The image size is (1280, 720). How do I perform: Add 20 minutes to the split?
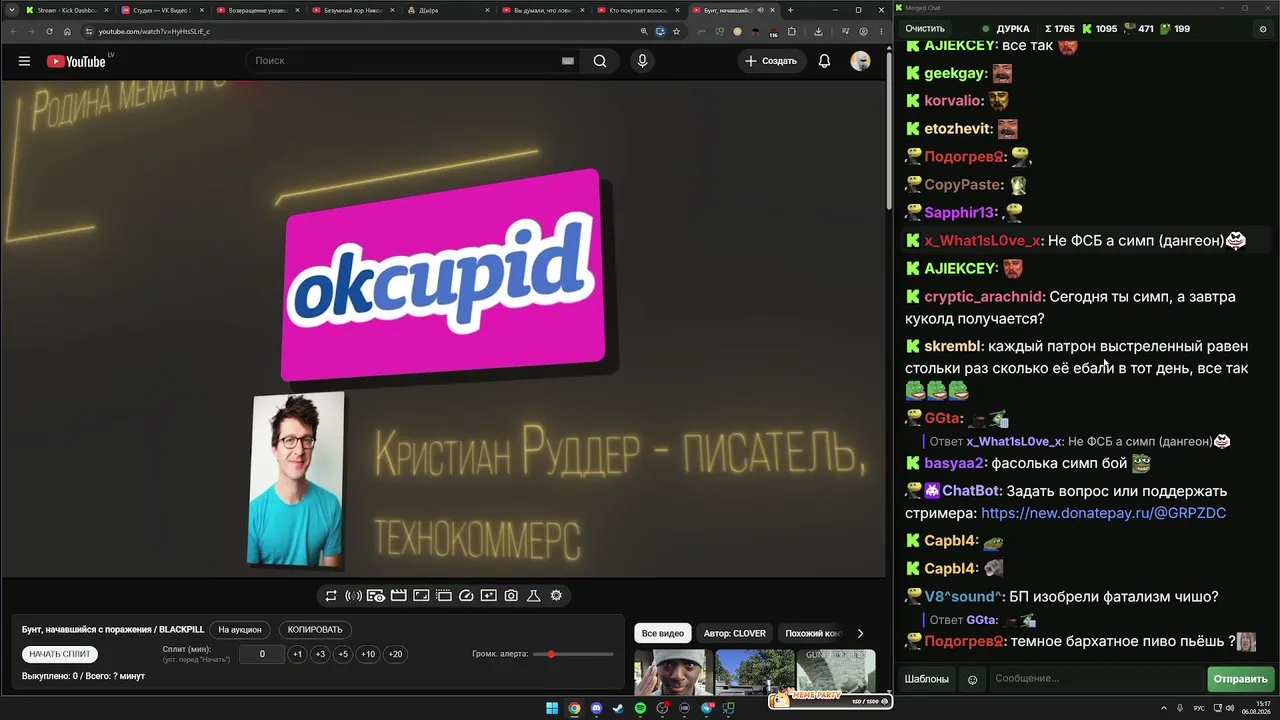[x=395, y=654]
